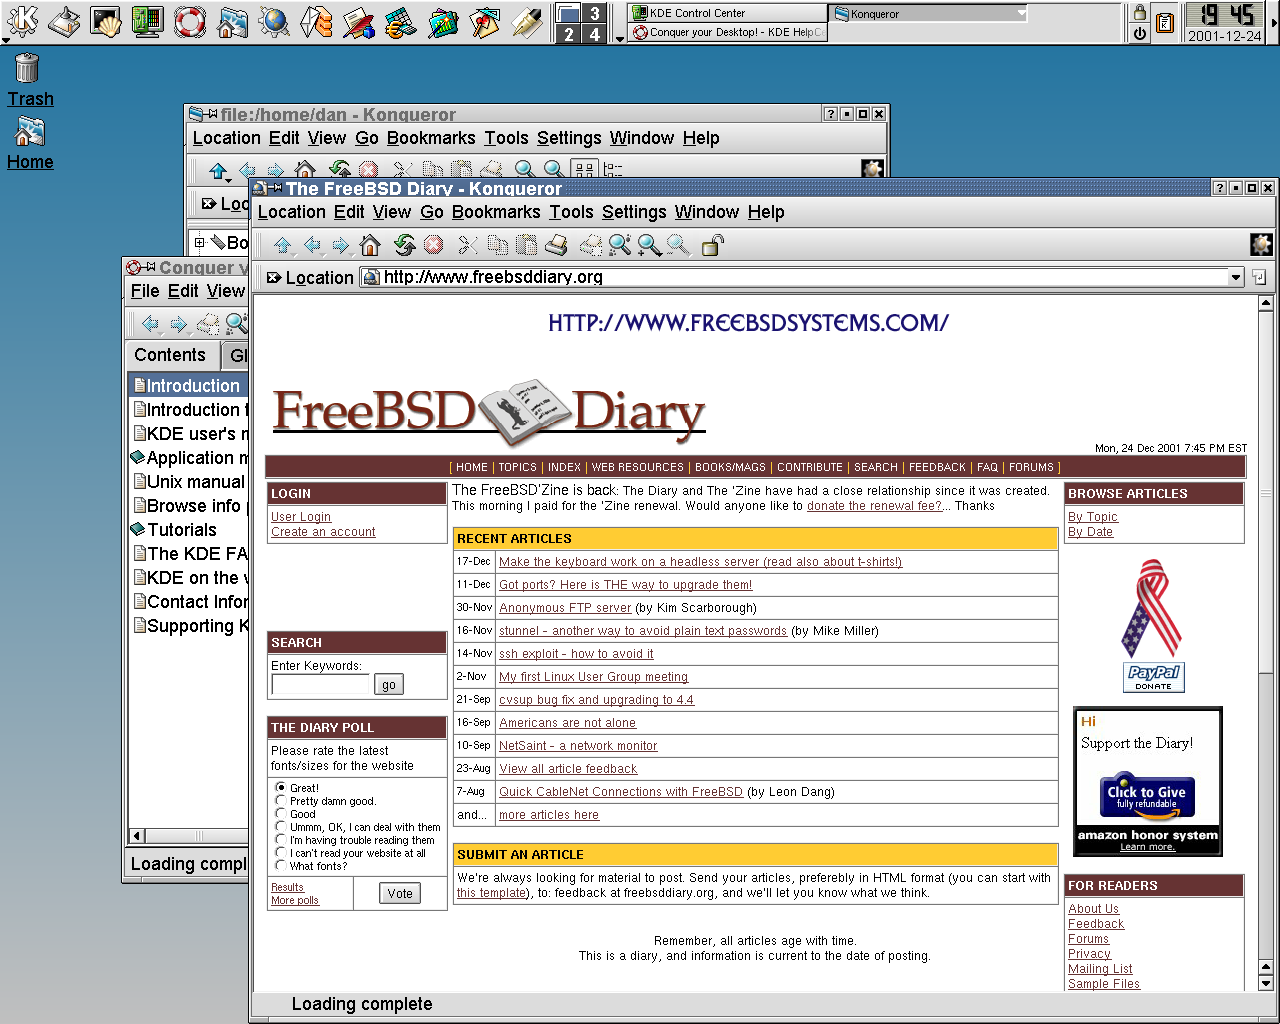Open the 'Create an account' link
The height and width of the screenshot is (1024, 1280).
pyautogui.click(x=323, y=532)
